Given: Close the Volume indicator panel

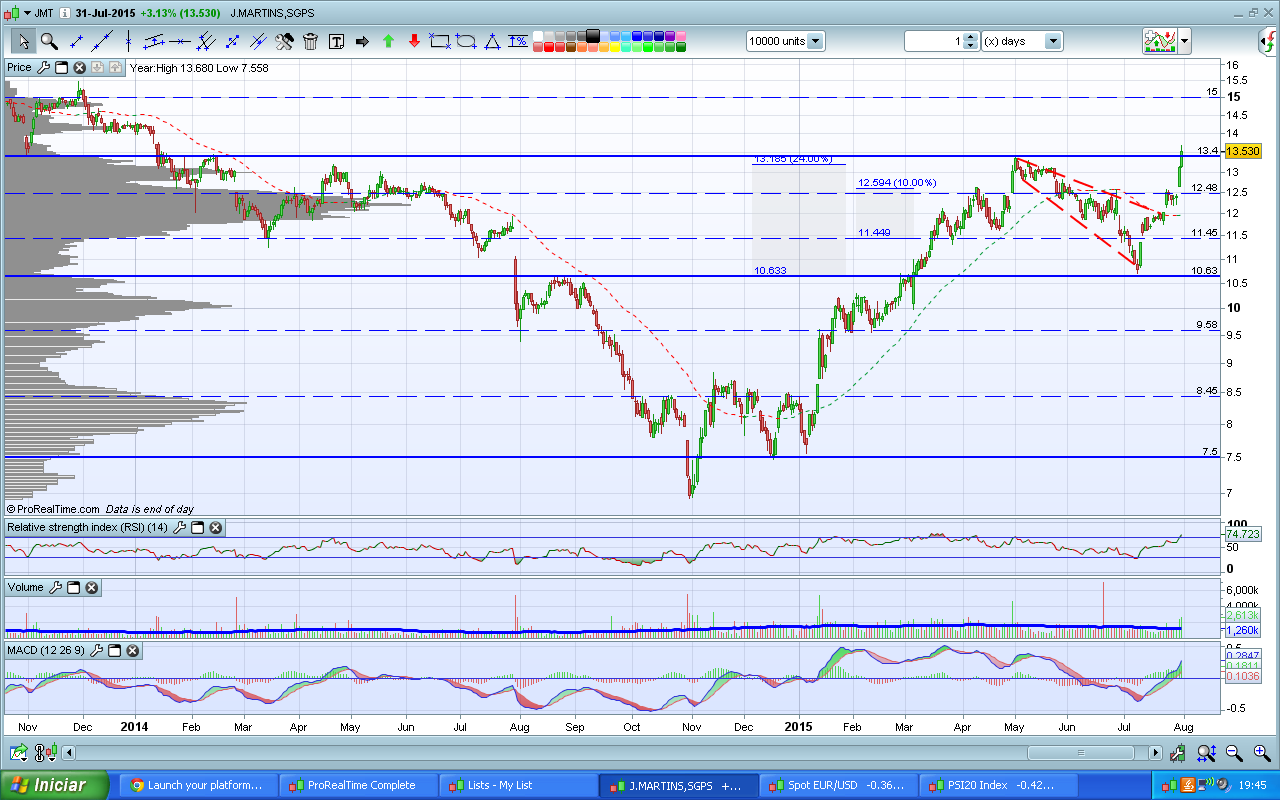Looking at the screenshot, I should click(91, 587).
